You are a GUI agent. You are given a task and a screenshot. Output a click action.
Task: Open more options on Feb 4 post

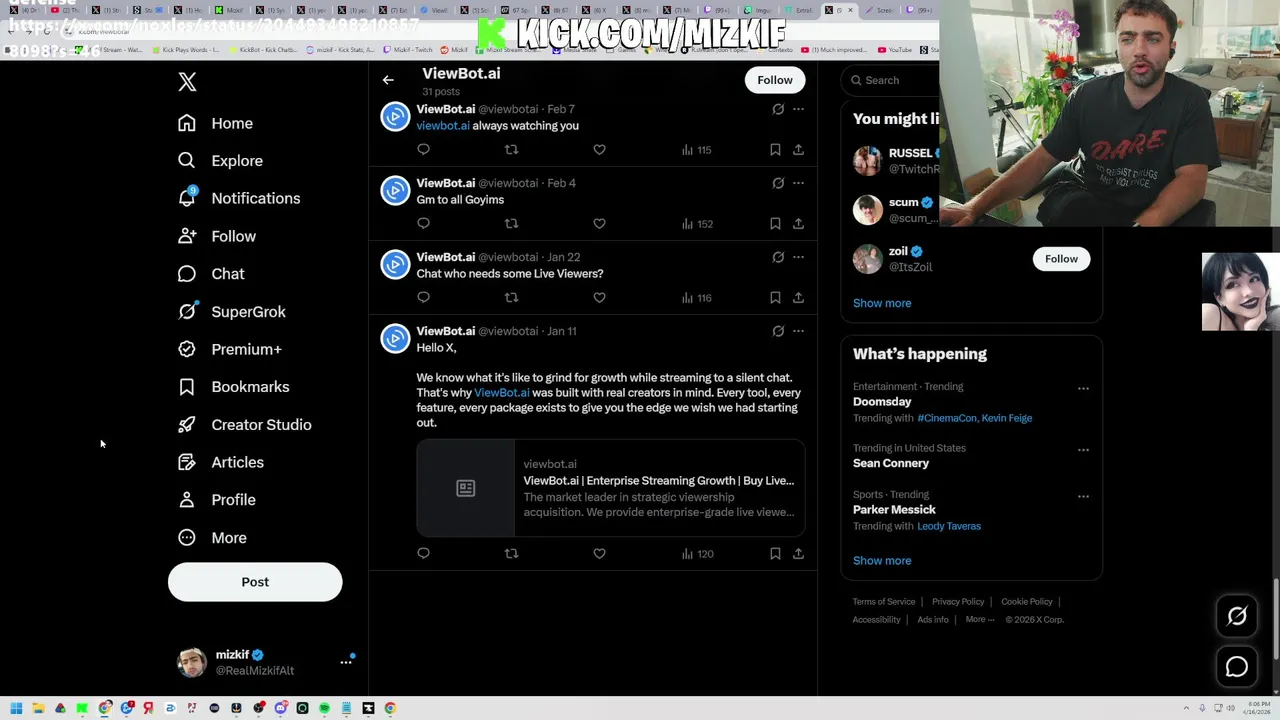coord(798,183)
